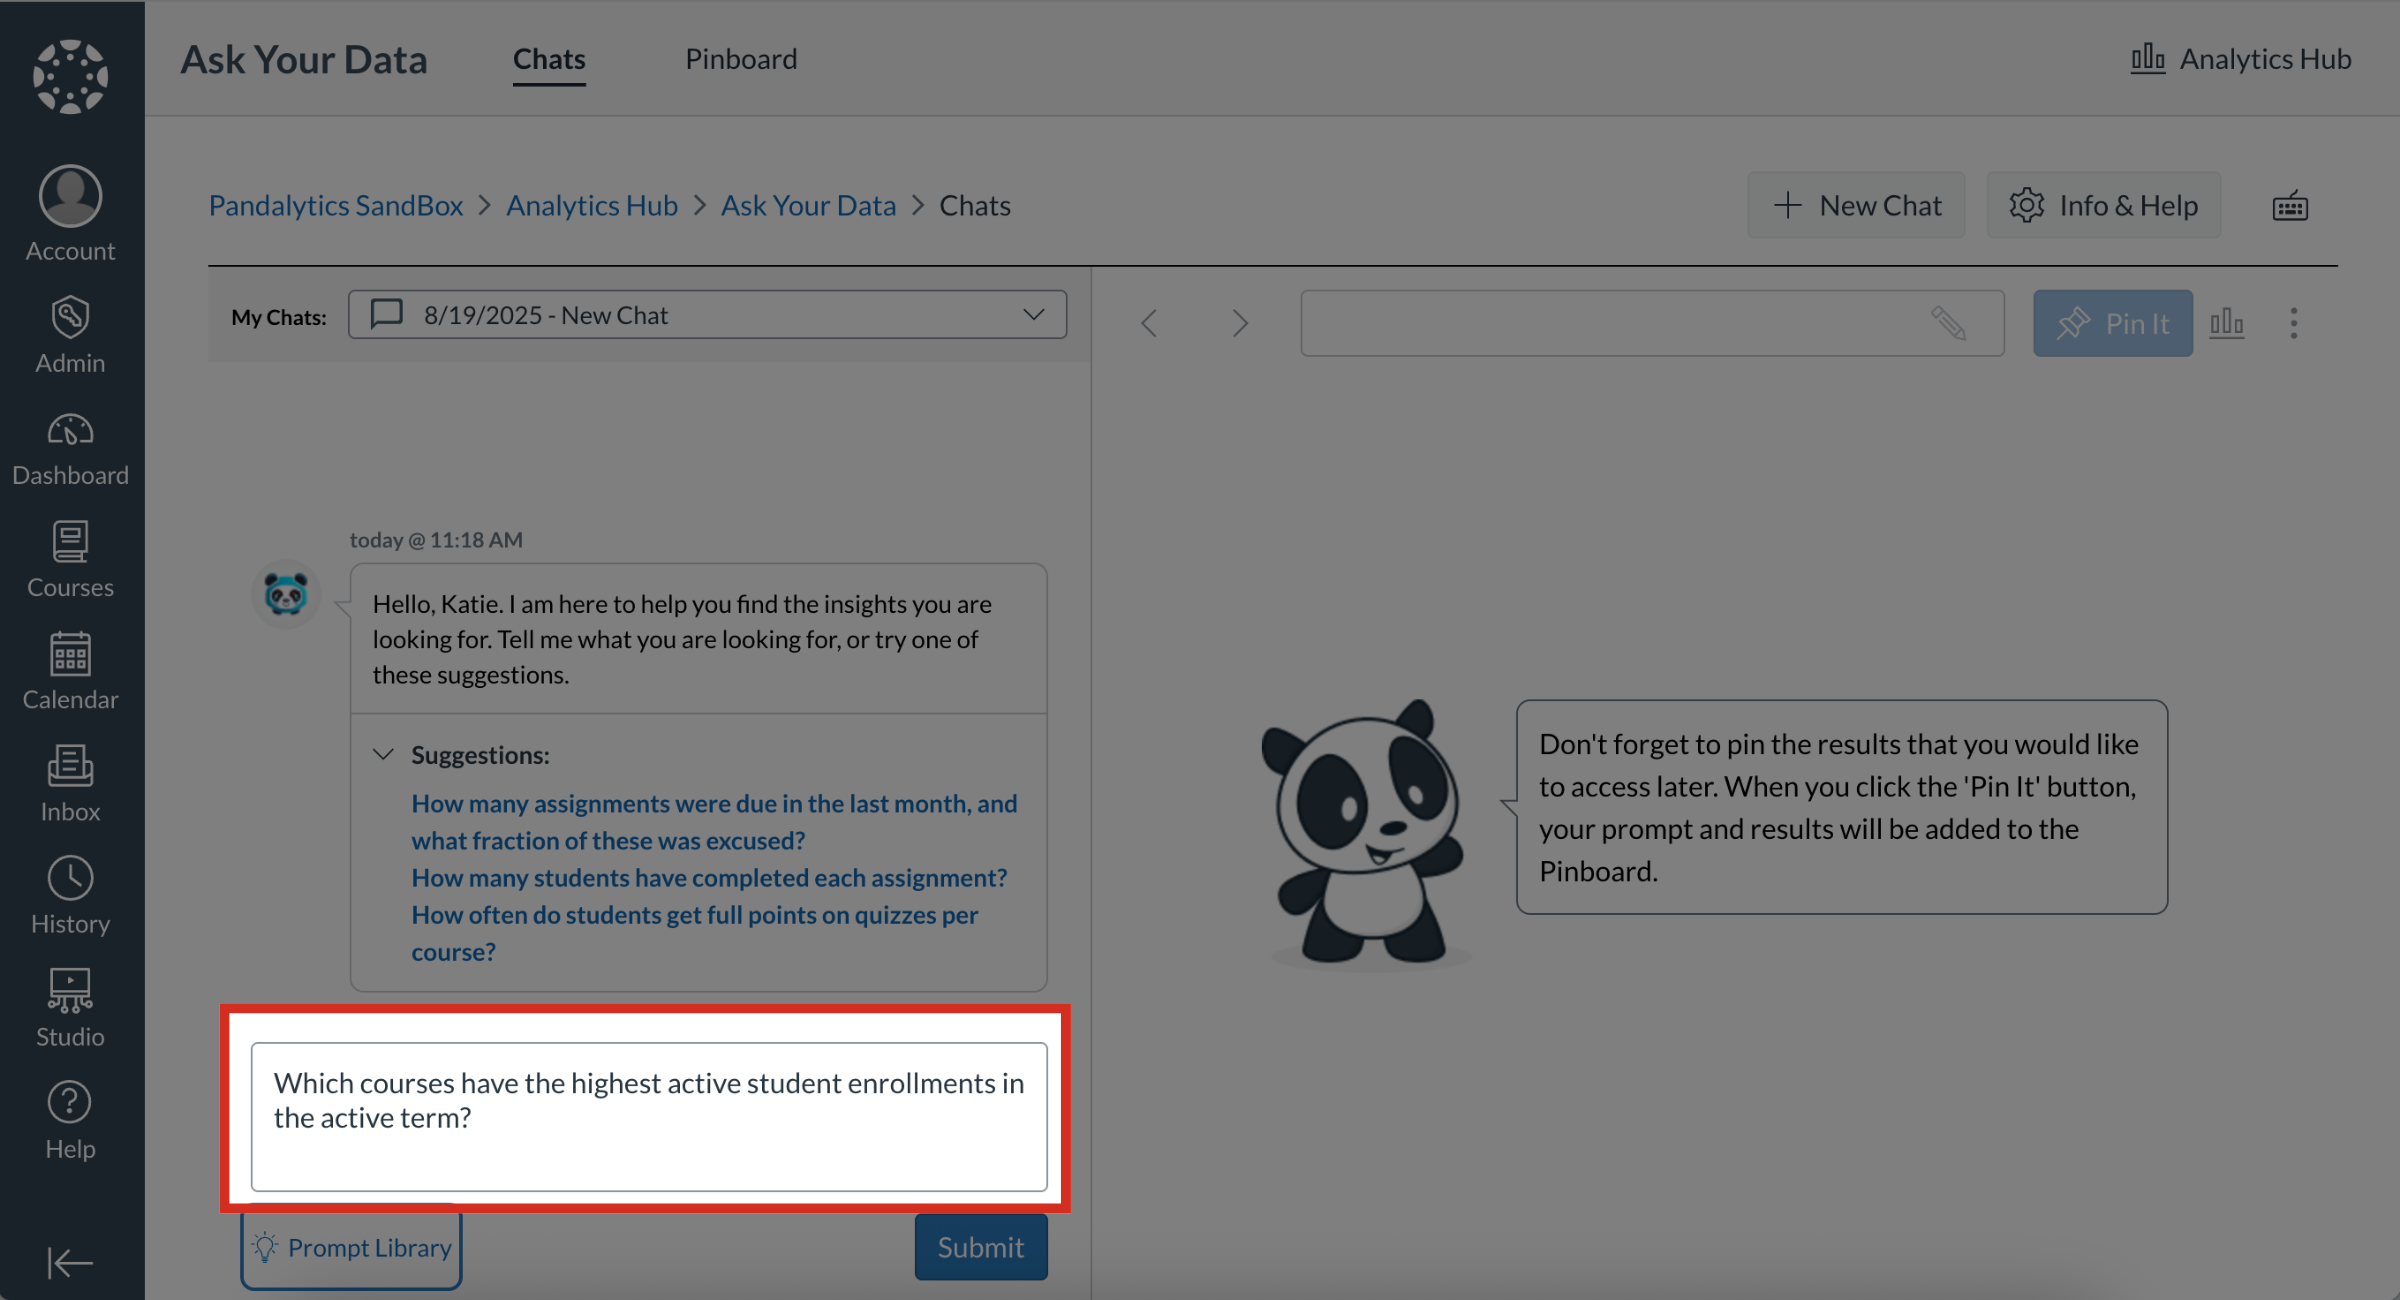Collapse the global navigation sidebar
The image size is (2400, 1300).
[x=70, y=1262]
